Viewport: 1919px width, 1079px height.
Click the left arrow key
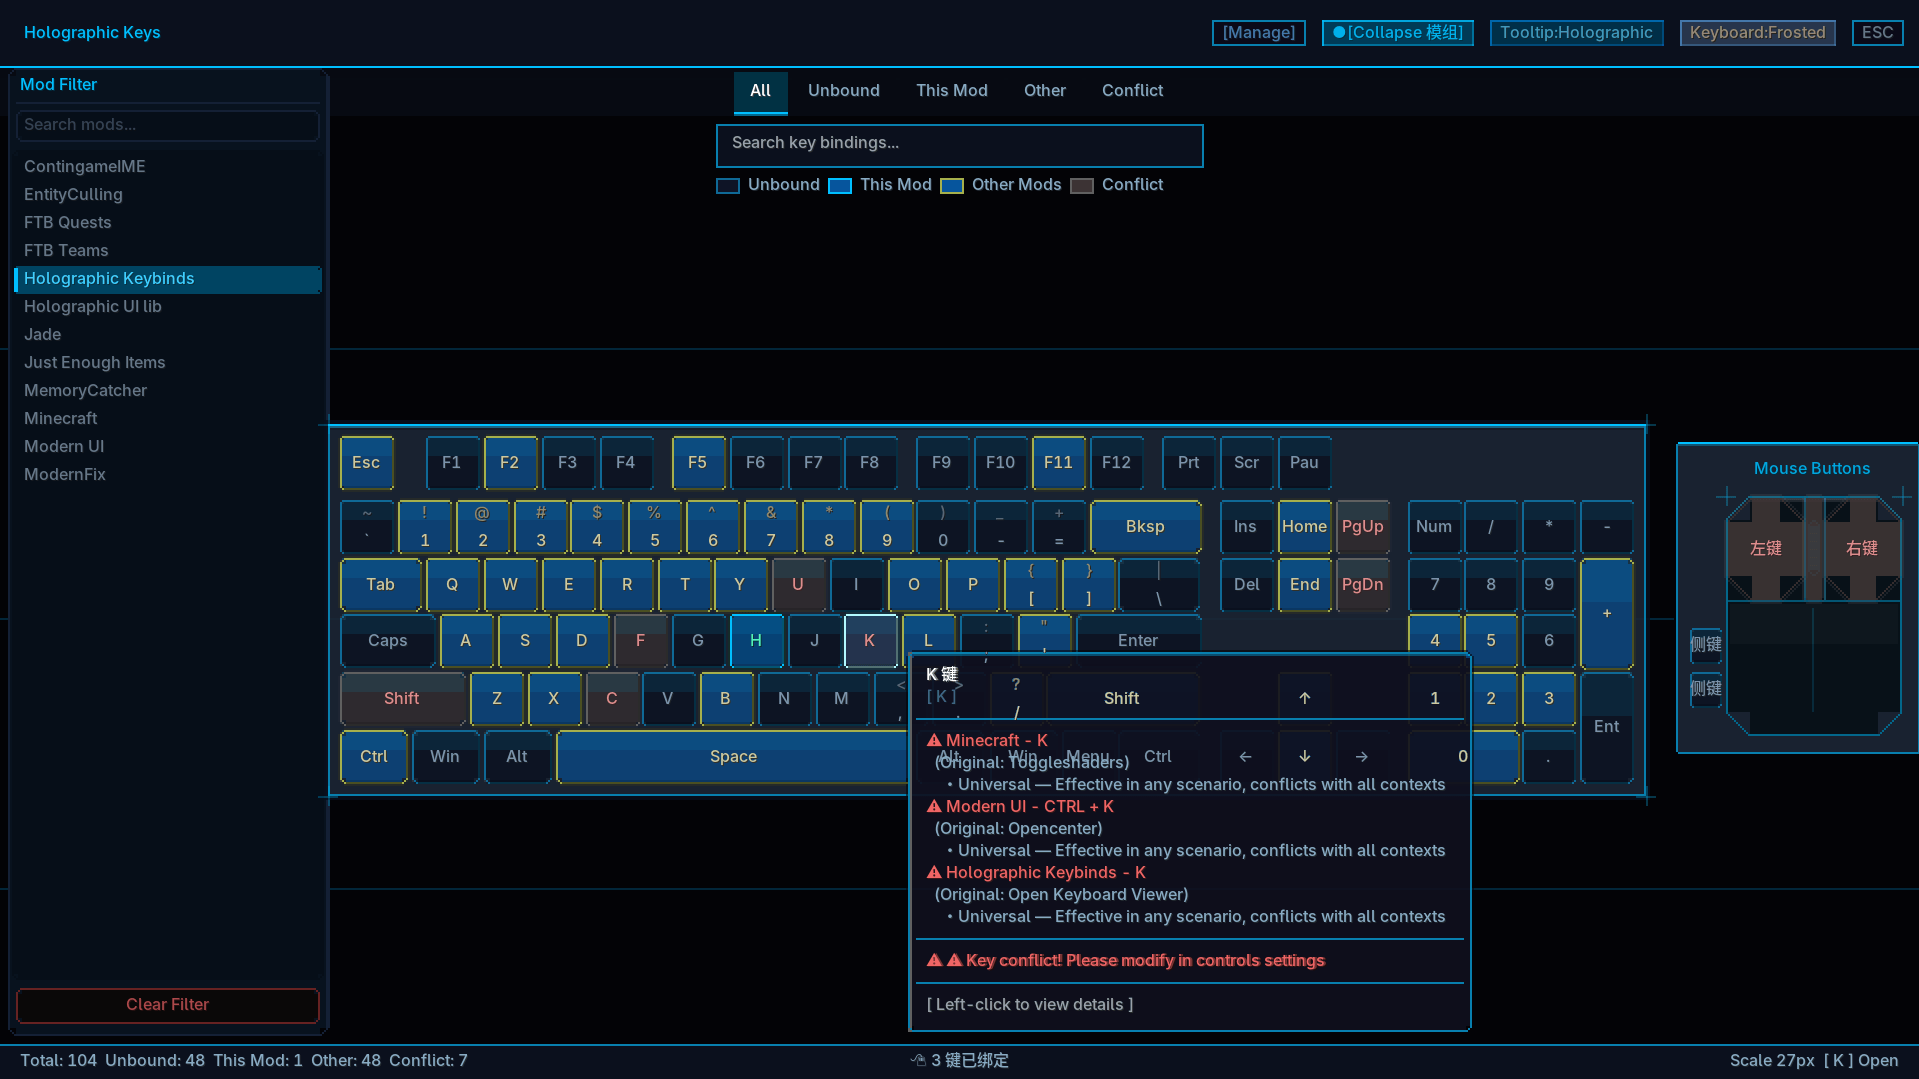[x=1246, y=757]
